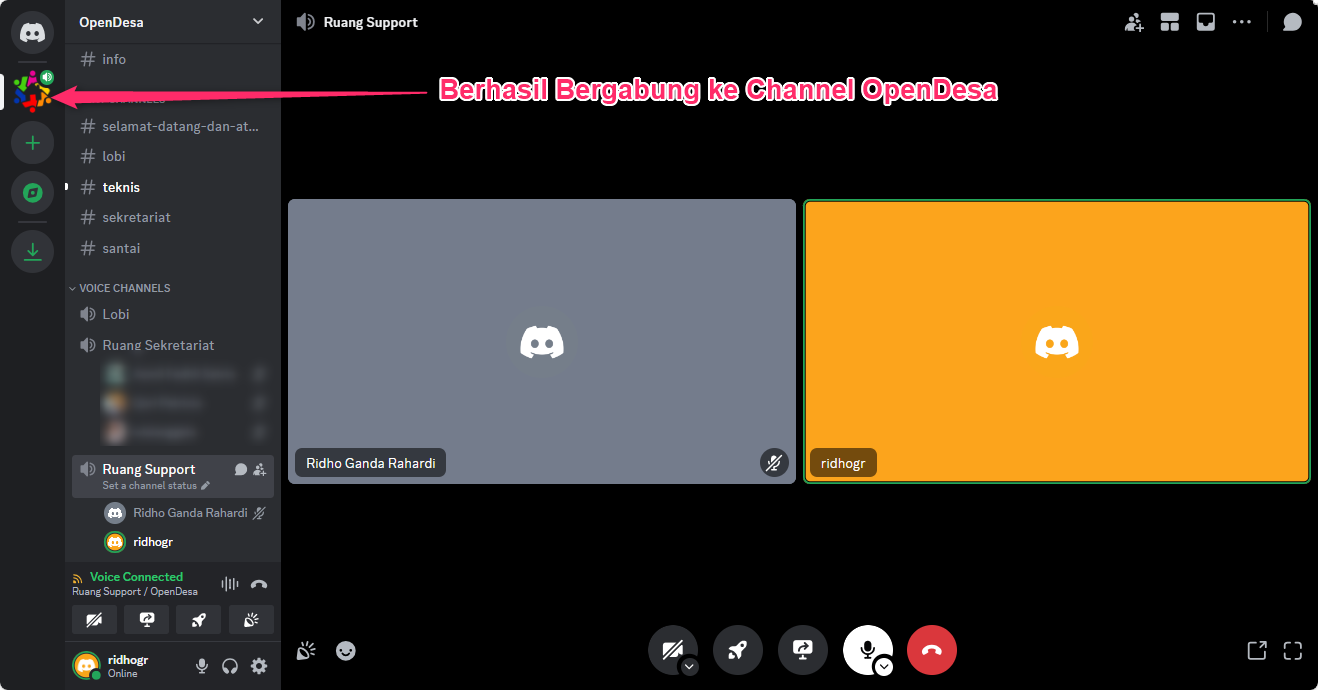1318x690 pixels.
Task: Share your screen from sidebar panel
Action: (x=147, y=620)
